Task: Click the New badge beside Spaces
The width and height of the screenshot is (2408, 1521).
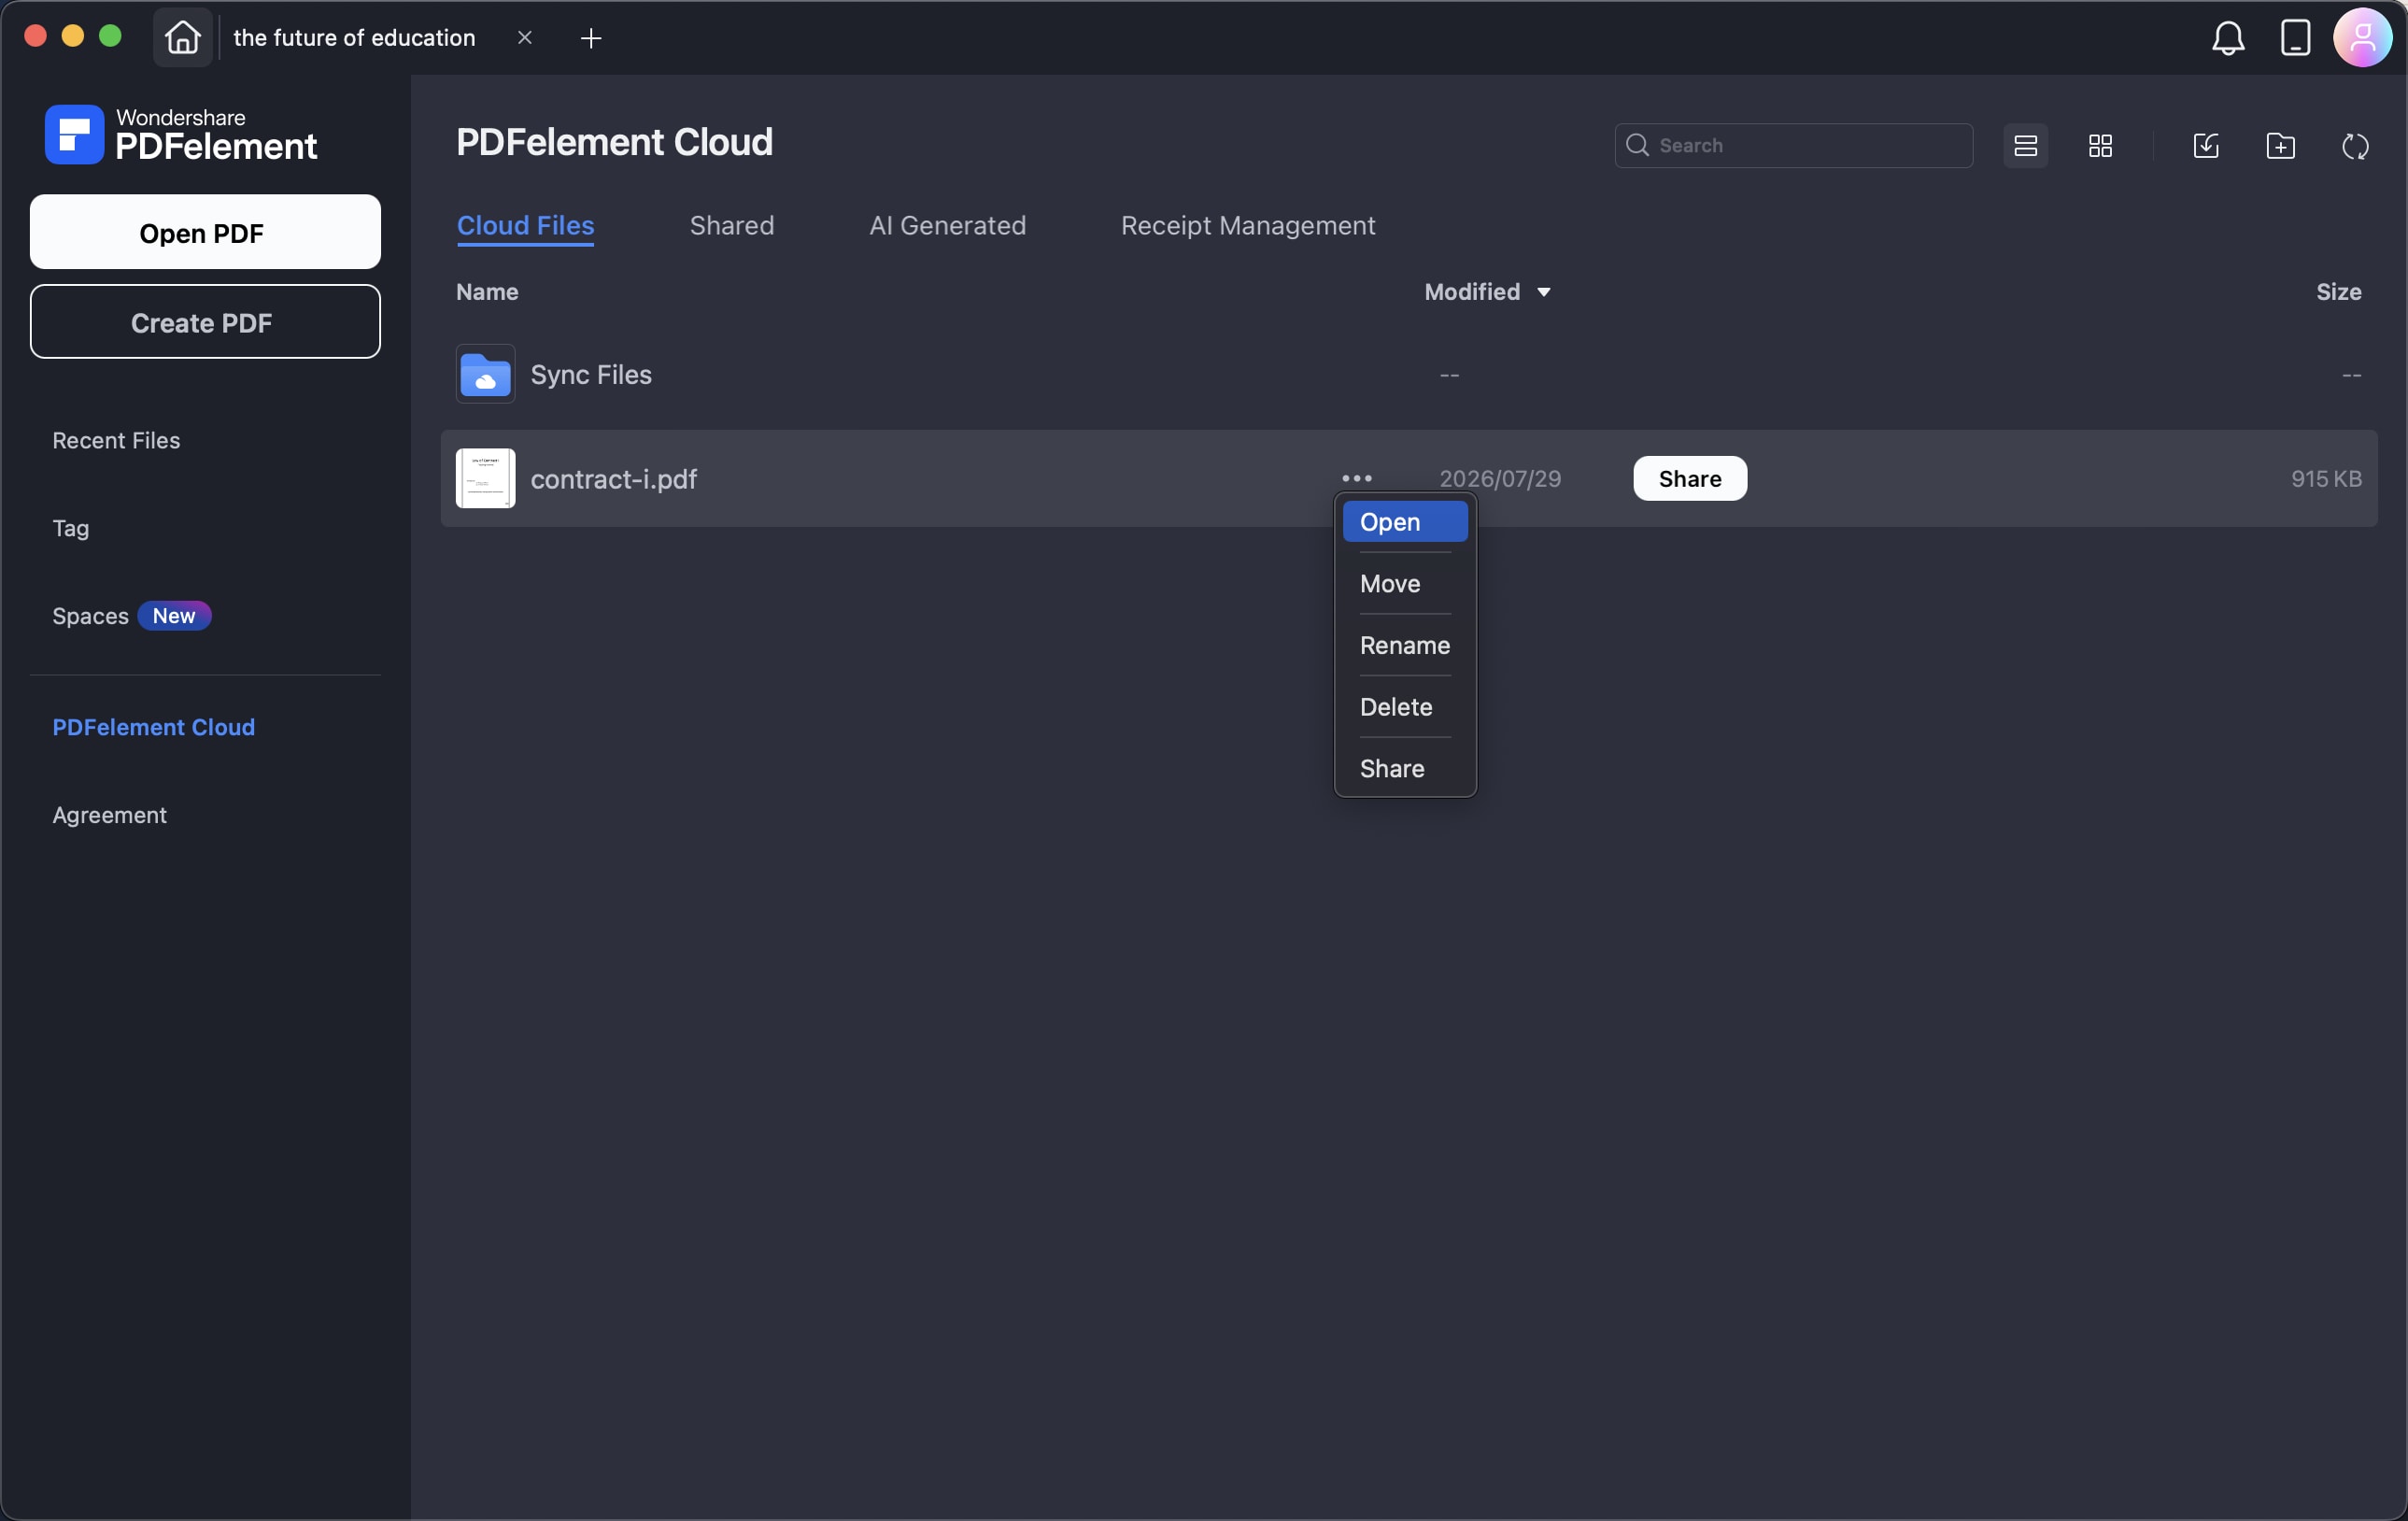Action: pos(174,616)
